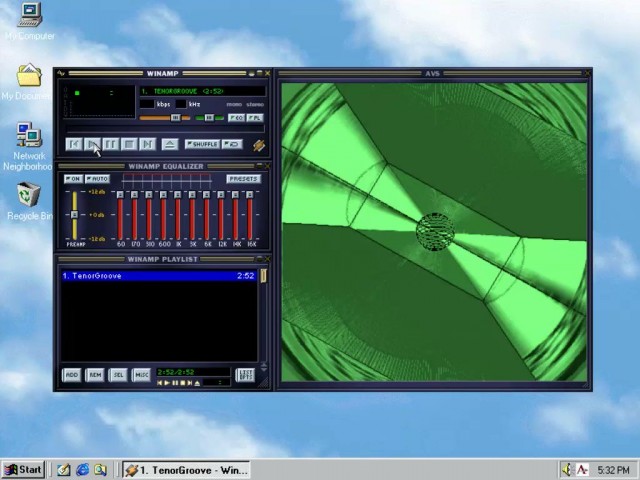Click the Pause button in Winamp

110,145
